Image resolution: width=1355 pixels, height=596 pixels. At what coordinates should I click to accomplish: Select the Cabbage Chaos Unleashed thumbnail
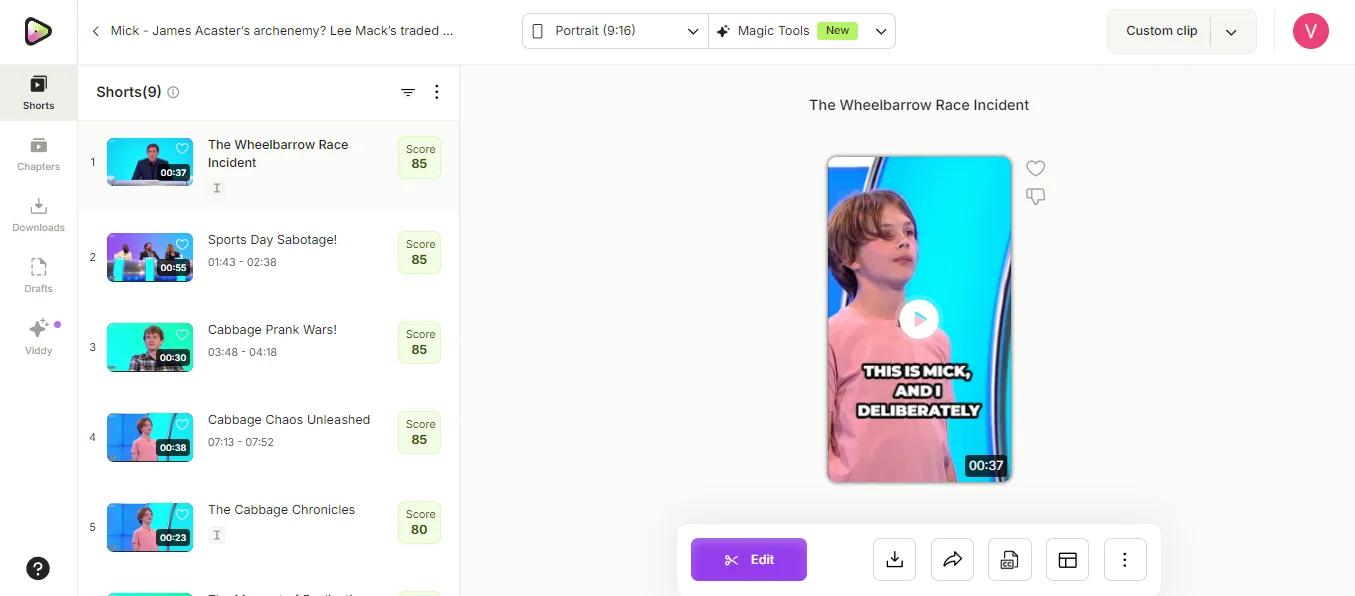(150, 437)
